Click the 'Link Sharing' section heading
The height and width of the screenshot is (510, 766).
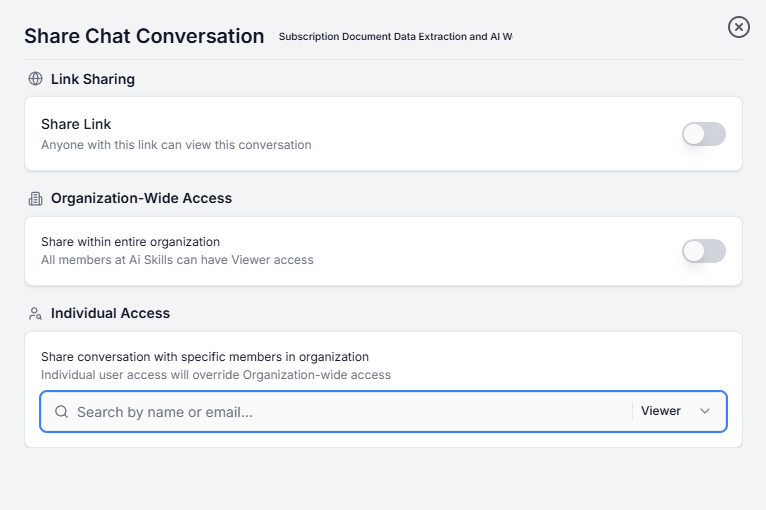[x=93, y=79]
